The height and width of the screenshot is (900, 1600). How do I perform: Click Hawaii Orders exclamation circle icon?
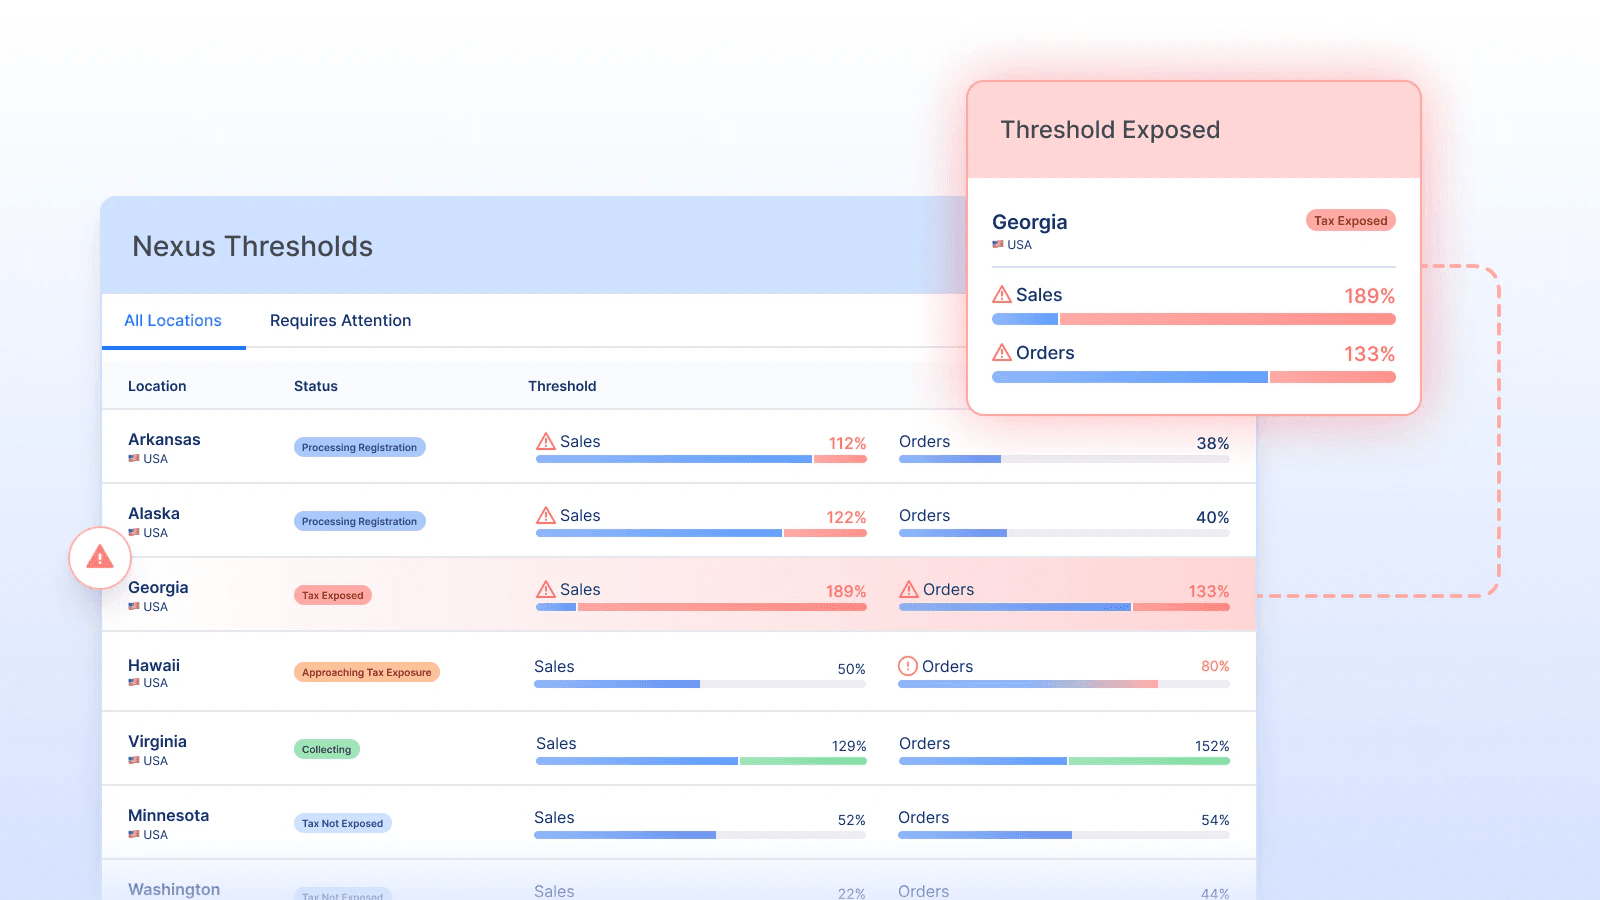tap(908, 666)
